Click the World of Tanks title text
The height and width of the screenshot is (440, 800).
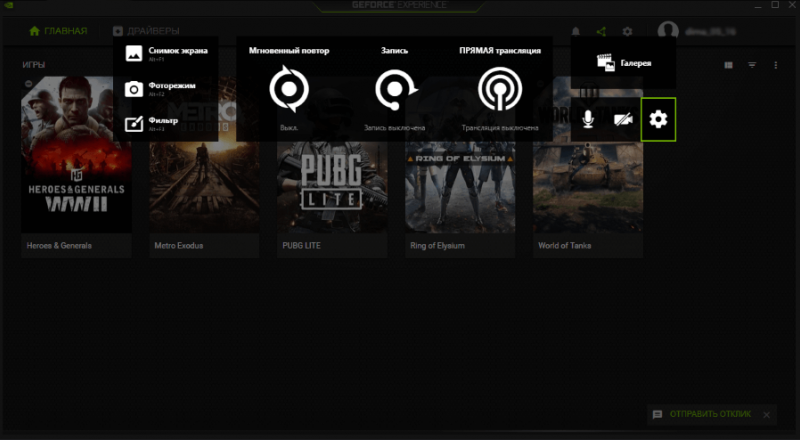[565, 246]
